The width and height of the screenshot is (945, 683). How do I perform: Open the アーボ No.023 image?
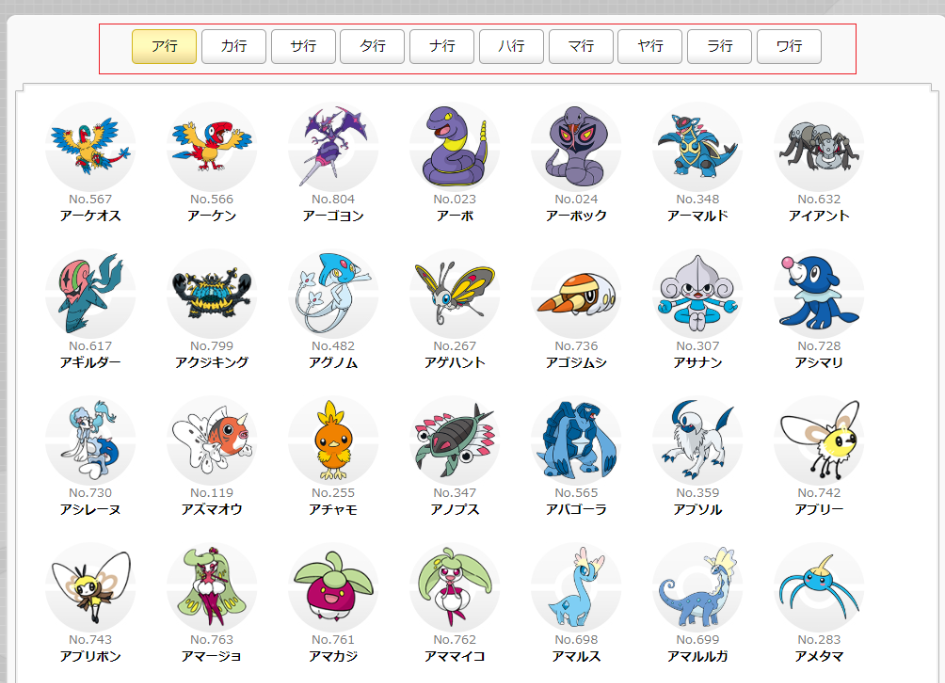pos(455,147)
